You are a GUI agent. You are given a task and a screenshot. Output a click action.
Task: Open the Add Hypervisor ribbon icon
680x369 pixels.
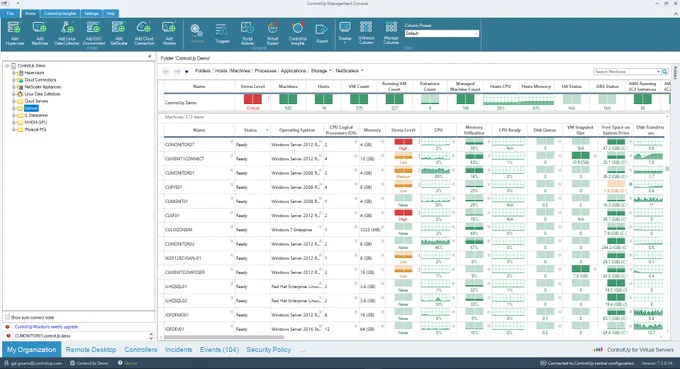click(14, 33)
